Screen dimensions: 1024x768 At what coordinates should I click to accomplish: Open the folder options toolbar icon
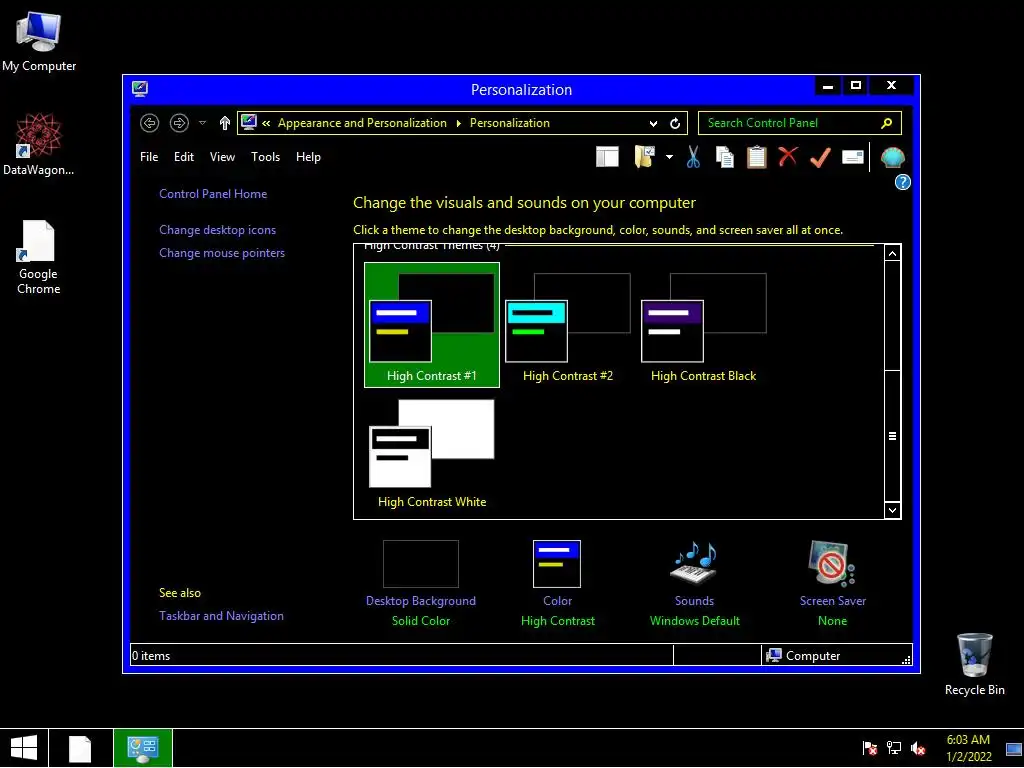tap(645, 157)
